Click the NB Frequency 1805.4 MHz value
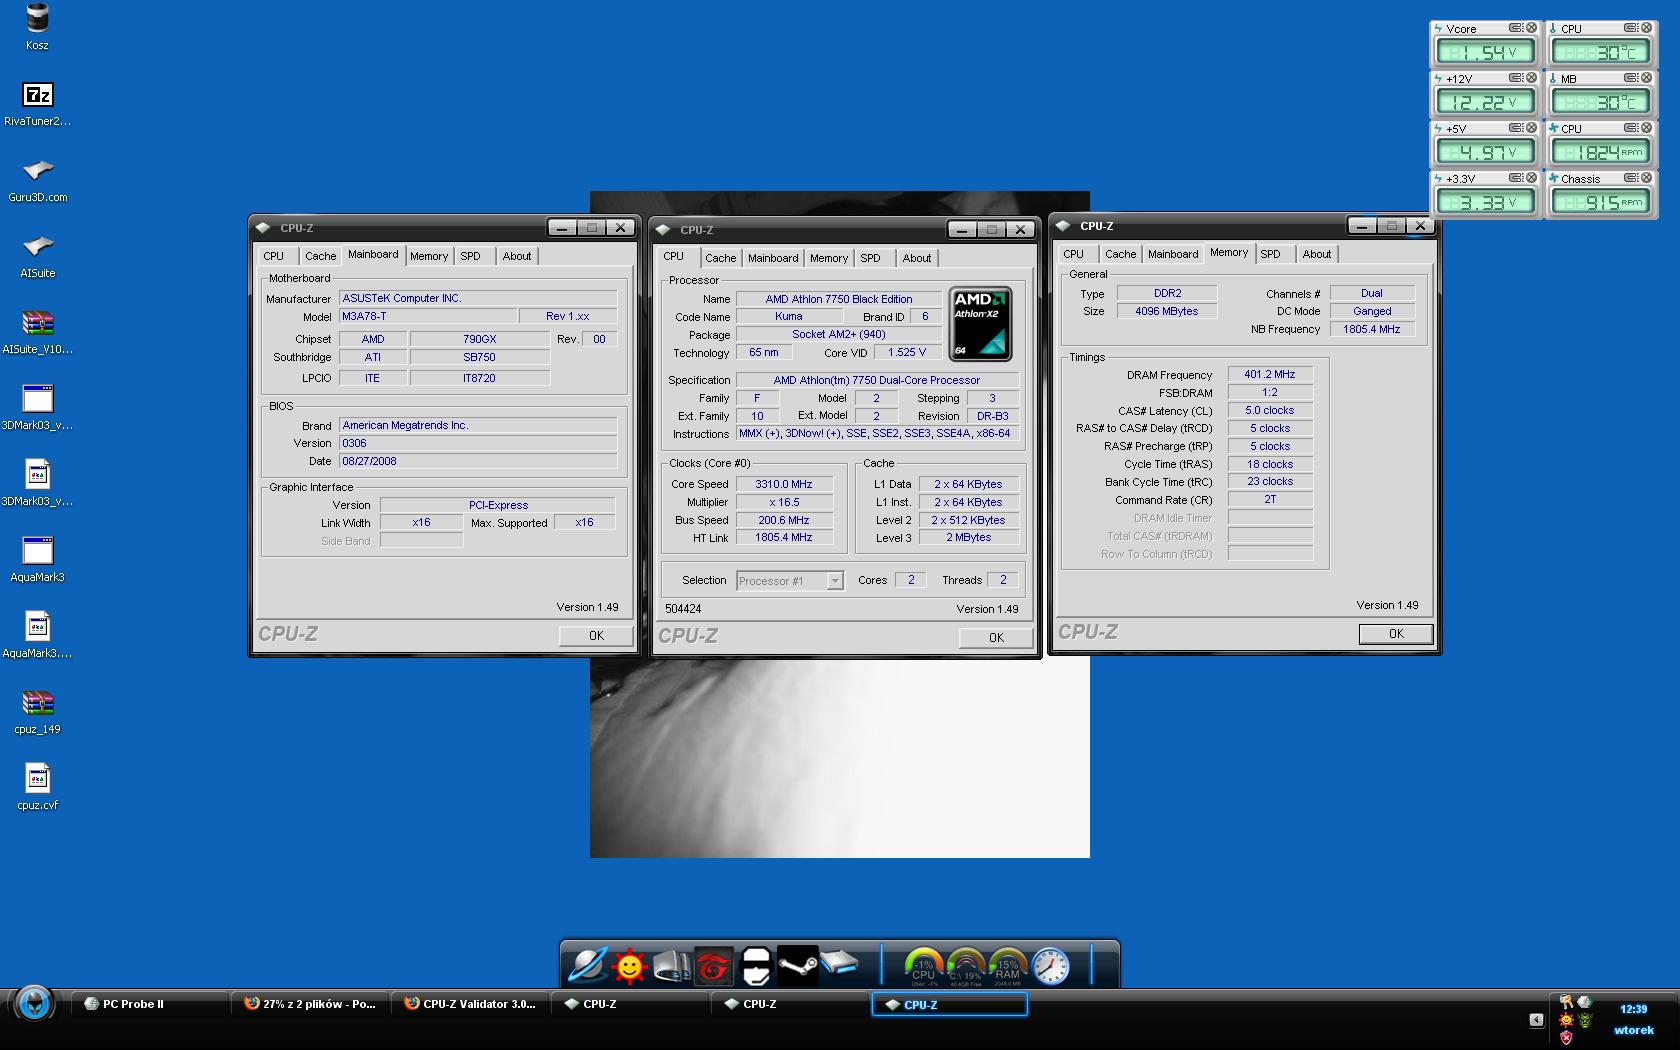 [1372, 329]
